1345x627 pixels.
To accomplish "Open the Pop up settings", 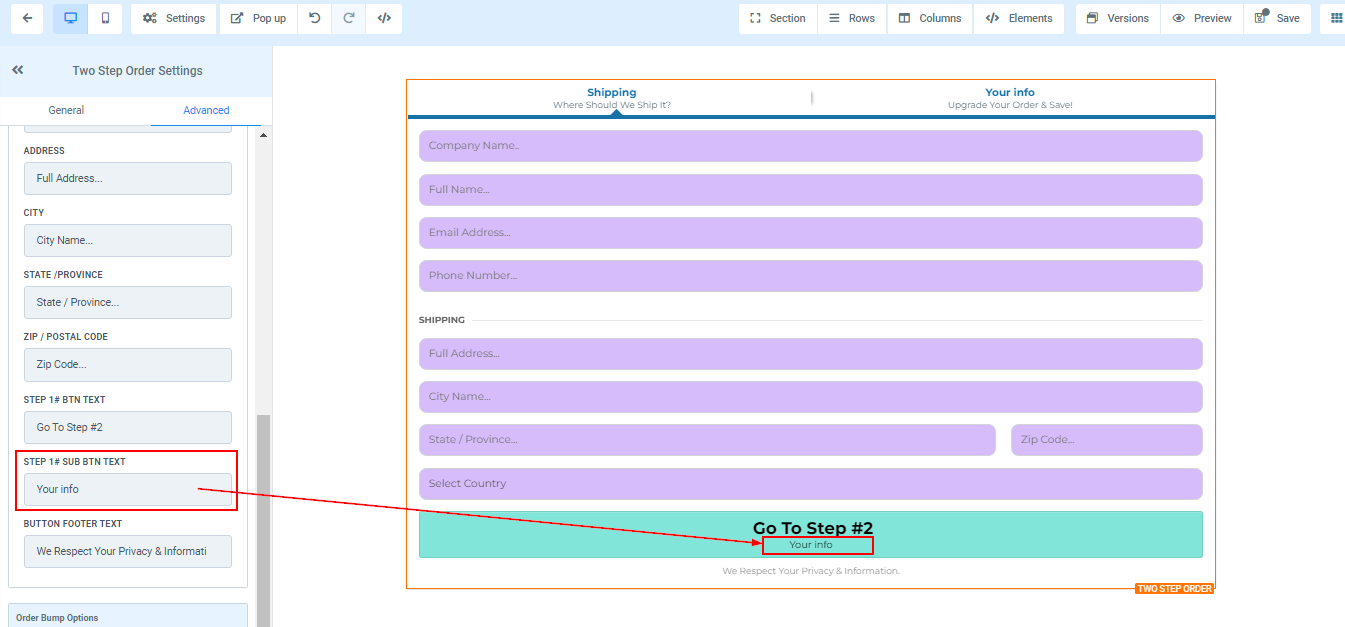I will pos(258,18).
